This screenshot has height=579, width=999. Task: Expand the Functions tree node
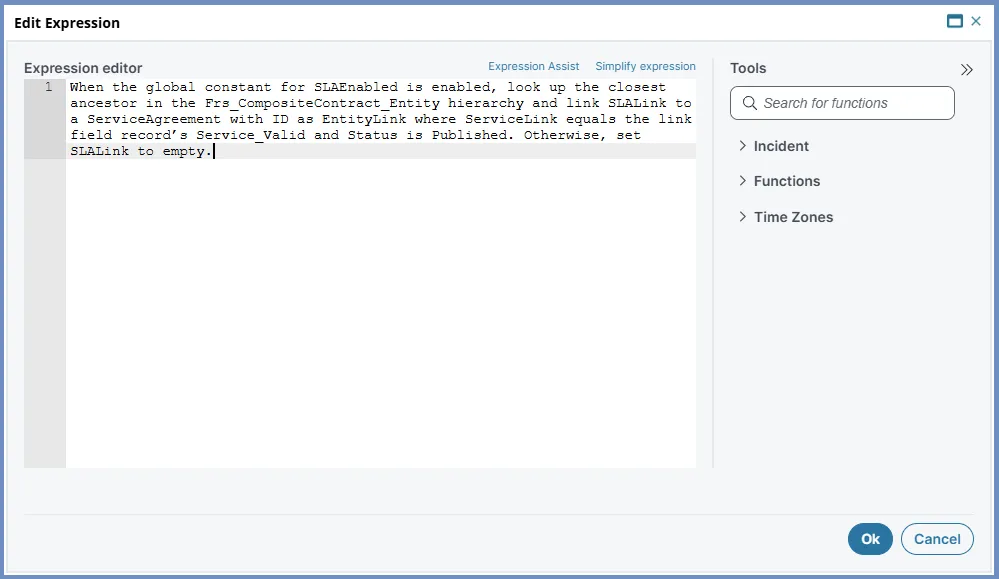click(x=742, y=181)
